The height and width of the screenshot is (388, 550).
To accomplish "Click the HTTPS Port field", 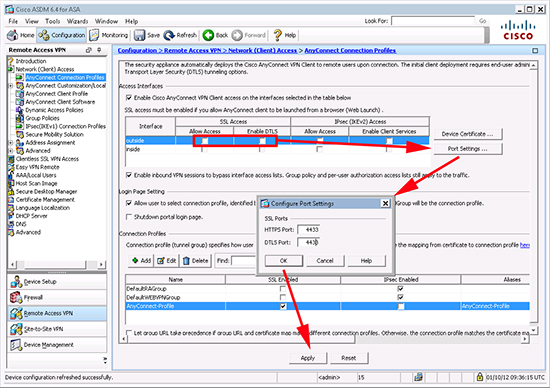I will (309, 229).
